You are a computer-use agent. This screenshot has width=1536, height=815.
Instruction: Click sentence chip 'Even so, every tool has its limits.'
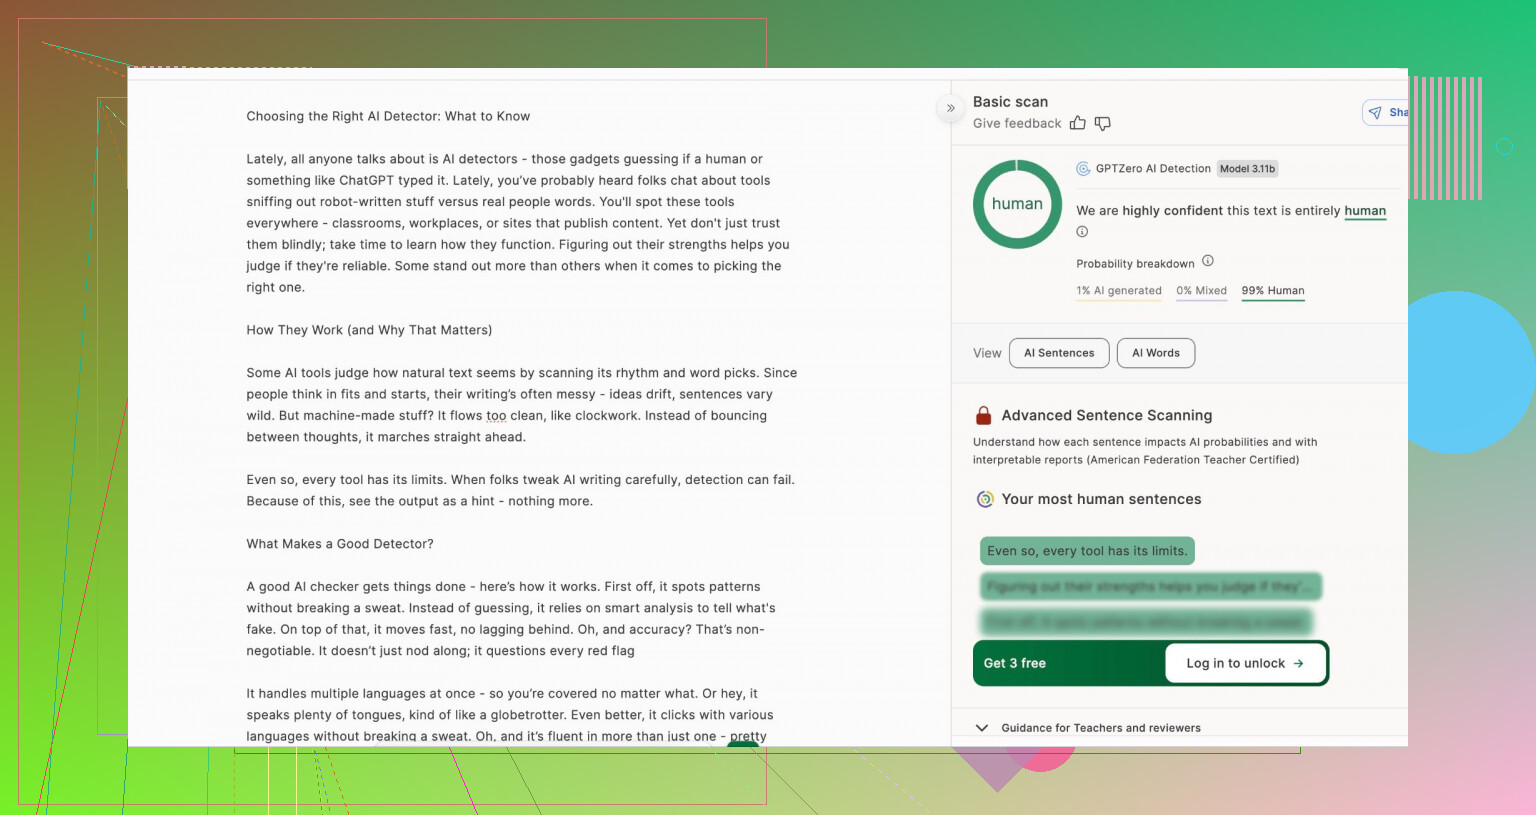tap(1087, 551)
